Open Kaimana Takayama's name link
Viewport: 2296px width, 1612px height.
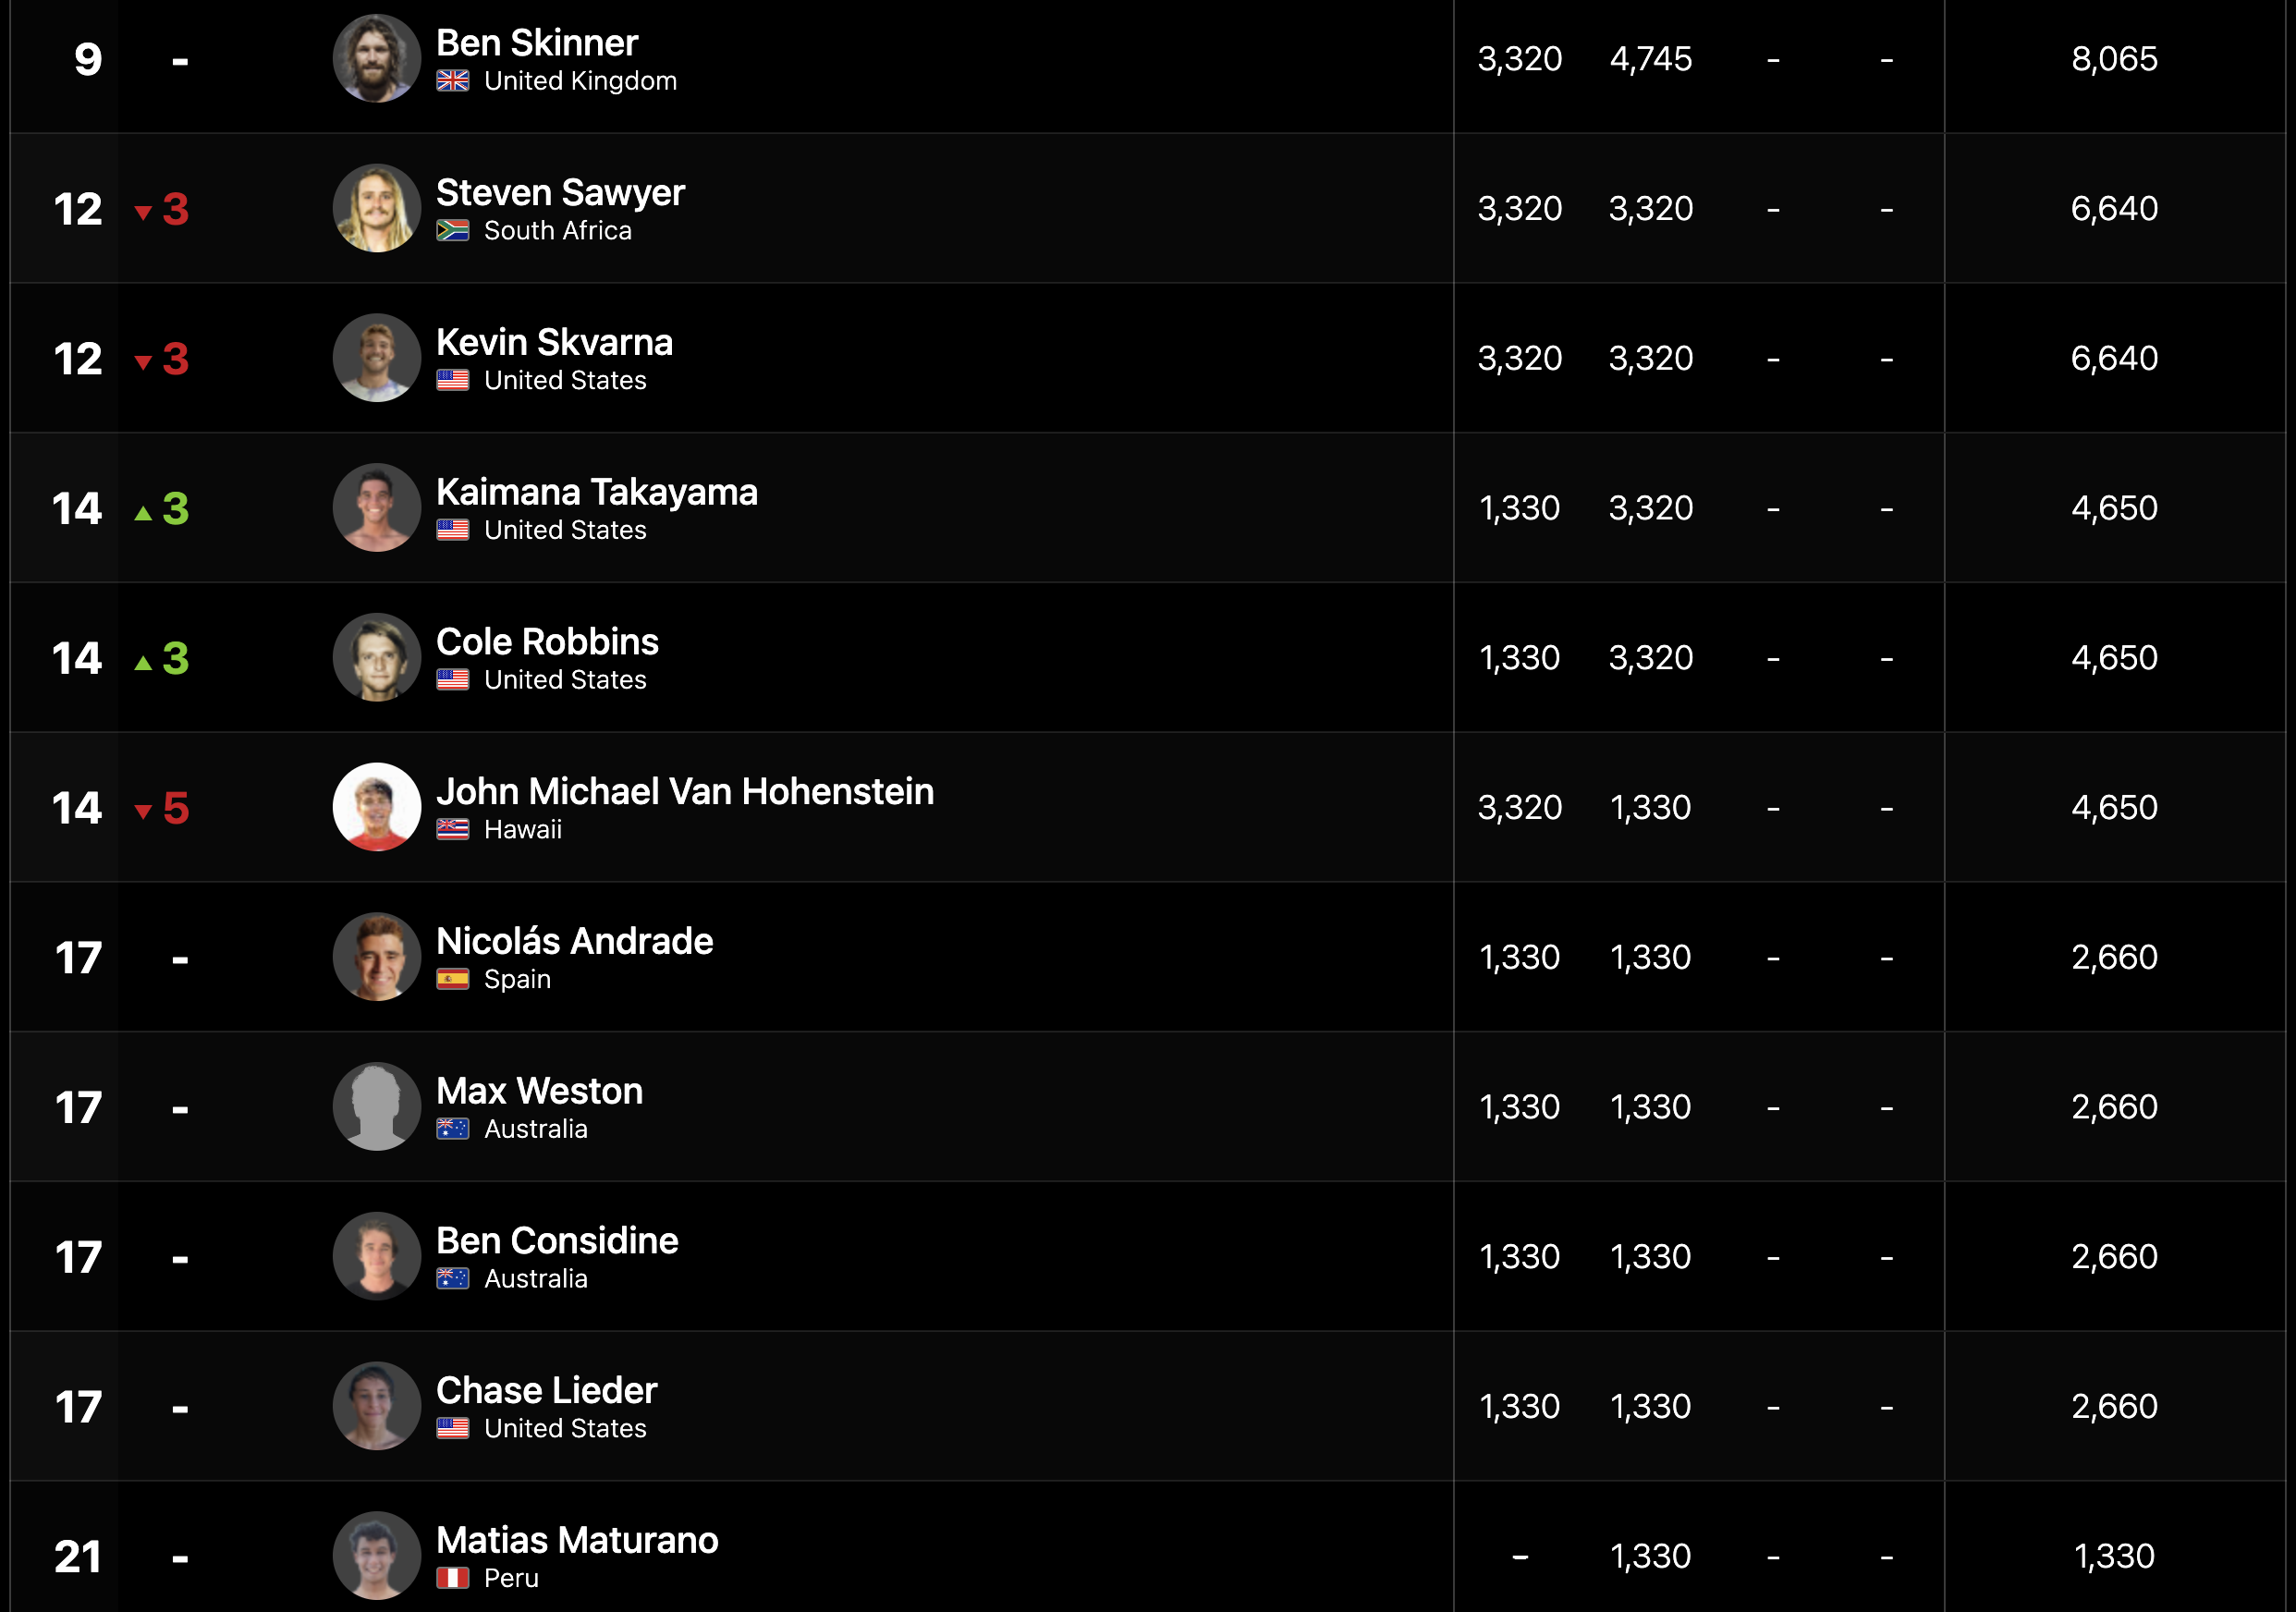[597, 492]
